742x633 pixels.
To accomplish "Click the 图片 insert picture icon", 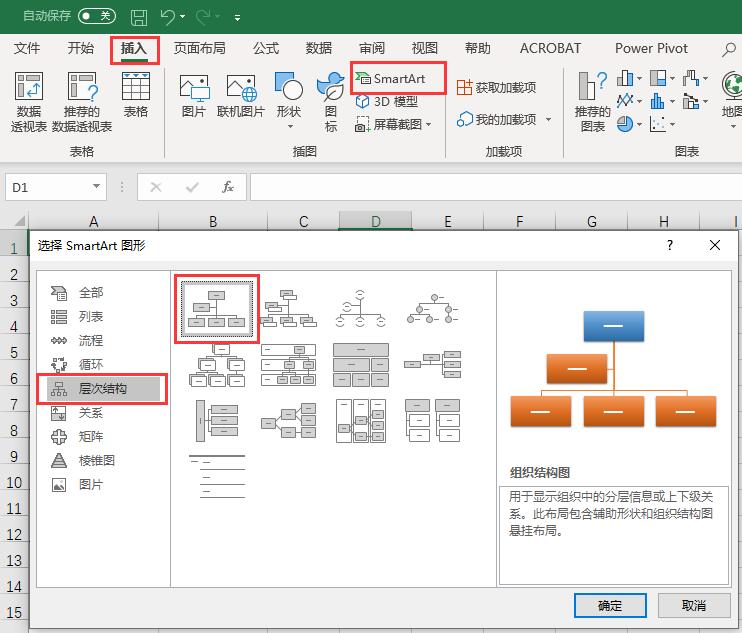I will pos(193,97).
